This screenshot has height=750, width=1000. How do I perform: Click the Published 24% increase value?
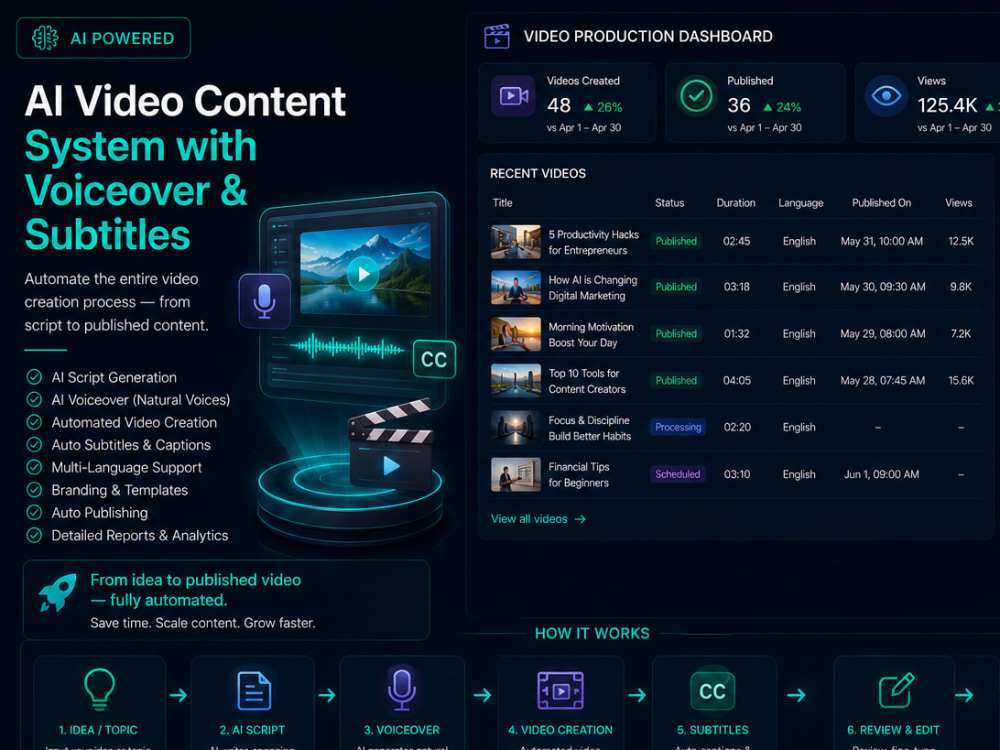(x=783, y=107)
